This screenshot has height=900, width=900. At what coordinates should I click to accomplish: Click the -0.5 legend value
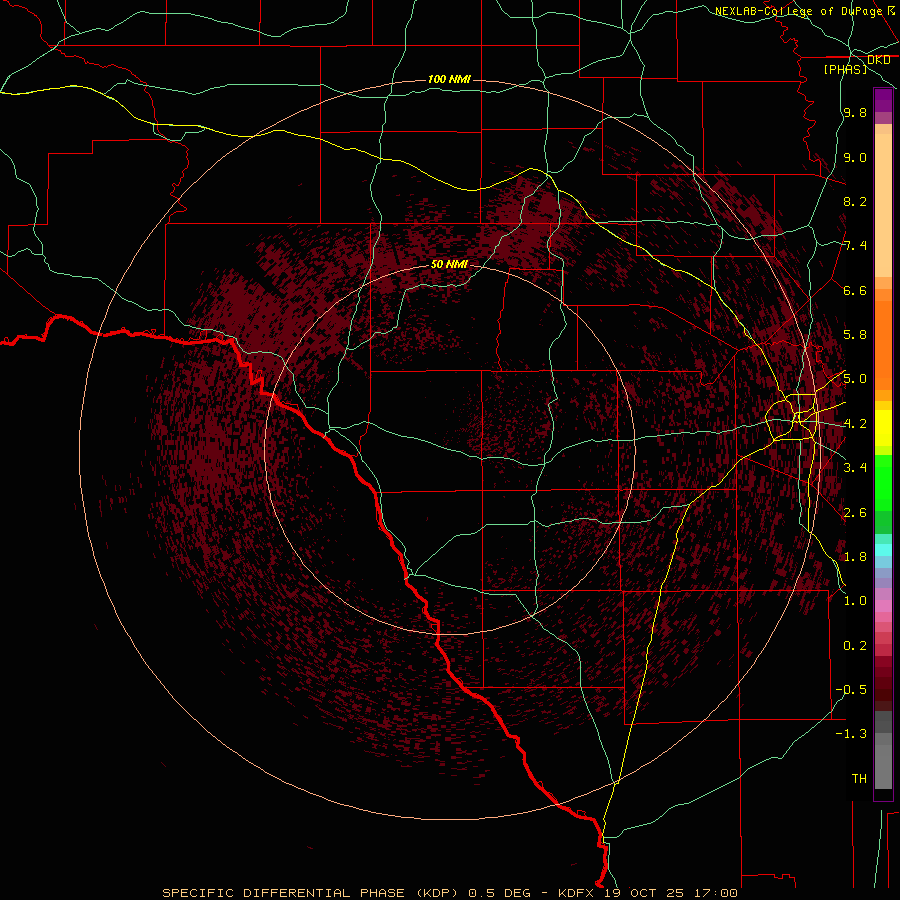tap(852, 690)
